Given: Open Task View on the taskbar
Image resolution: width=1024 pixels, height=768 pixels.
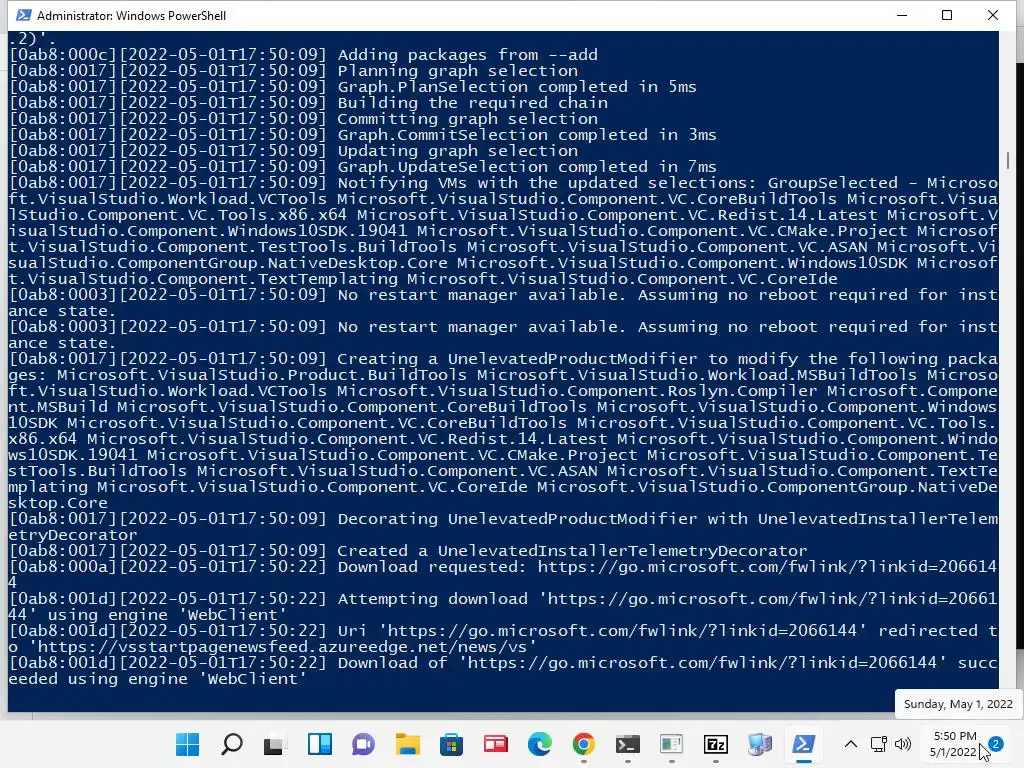Looking at the screenshot, I should [x=275, y=744].
